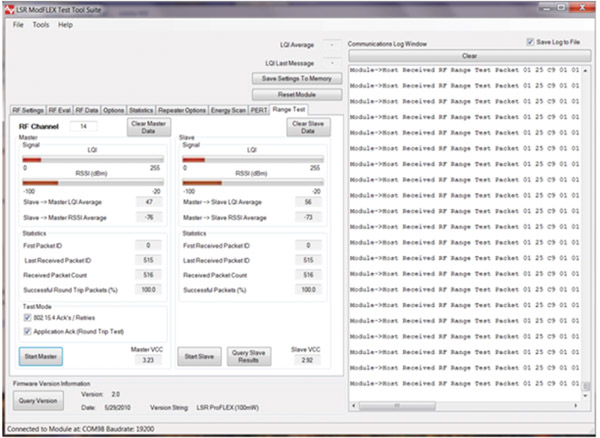Click Save Settings To Memory button
The width and height of the screenshot is (600, 438).
tap(297, 78)
